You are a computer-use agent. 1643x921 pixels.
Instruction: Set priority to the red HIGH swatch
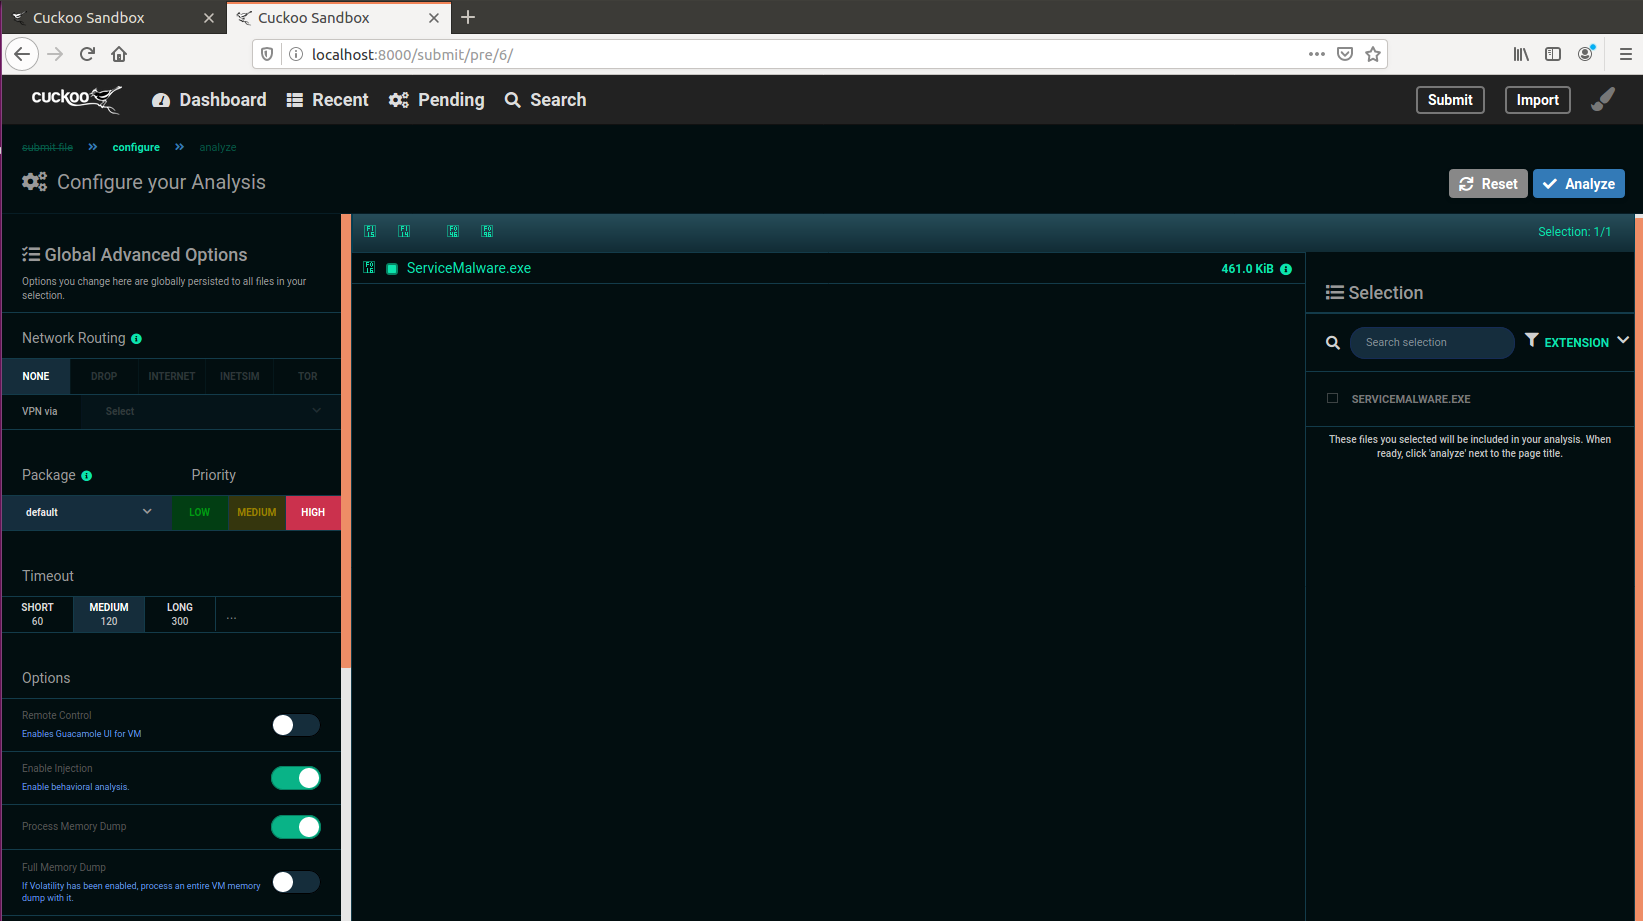tap(313, 512)
